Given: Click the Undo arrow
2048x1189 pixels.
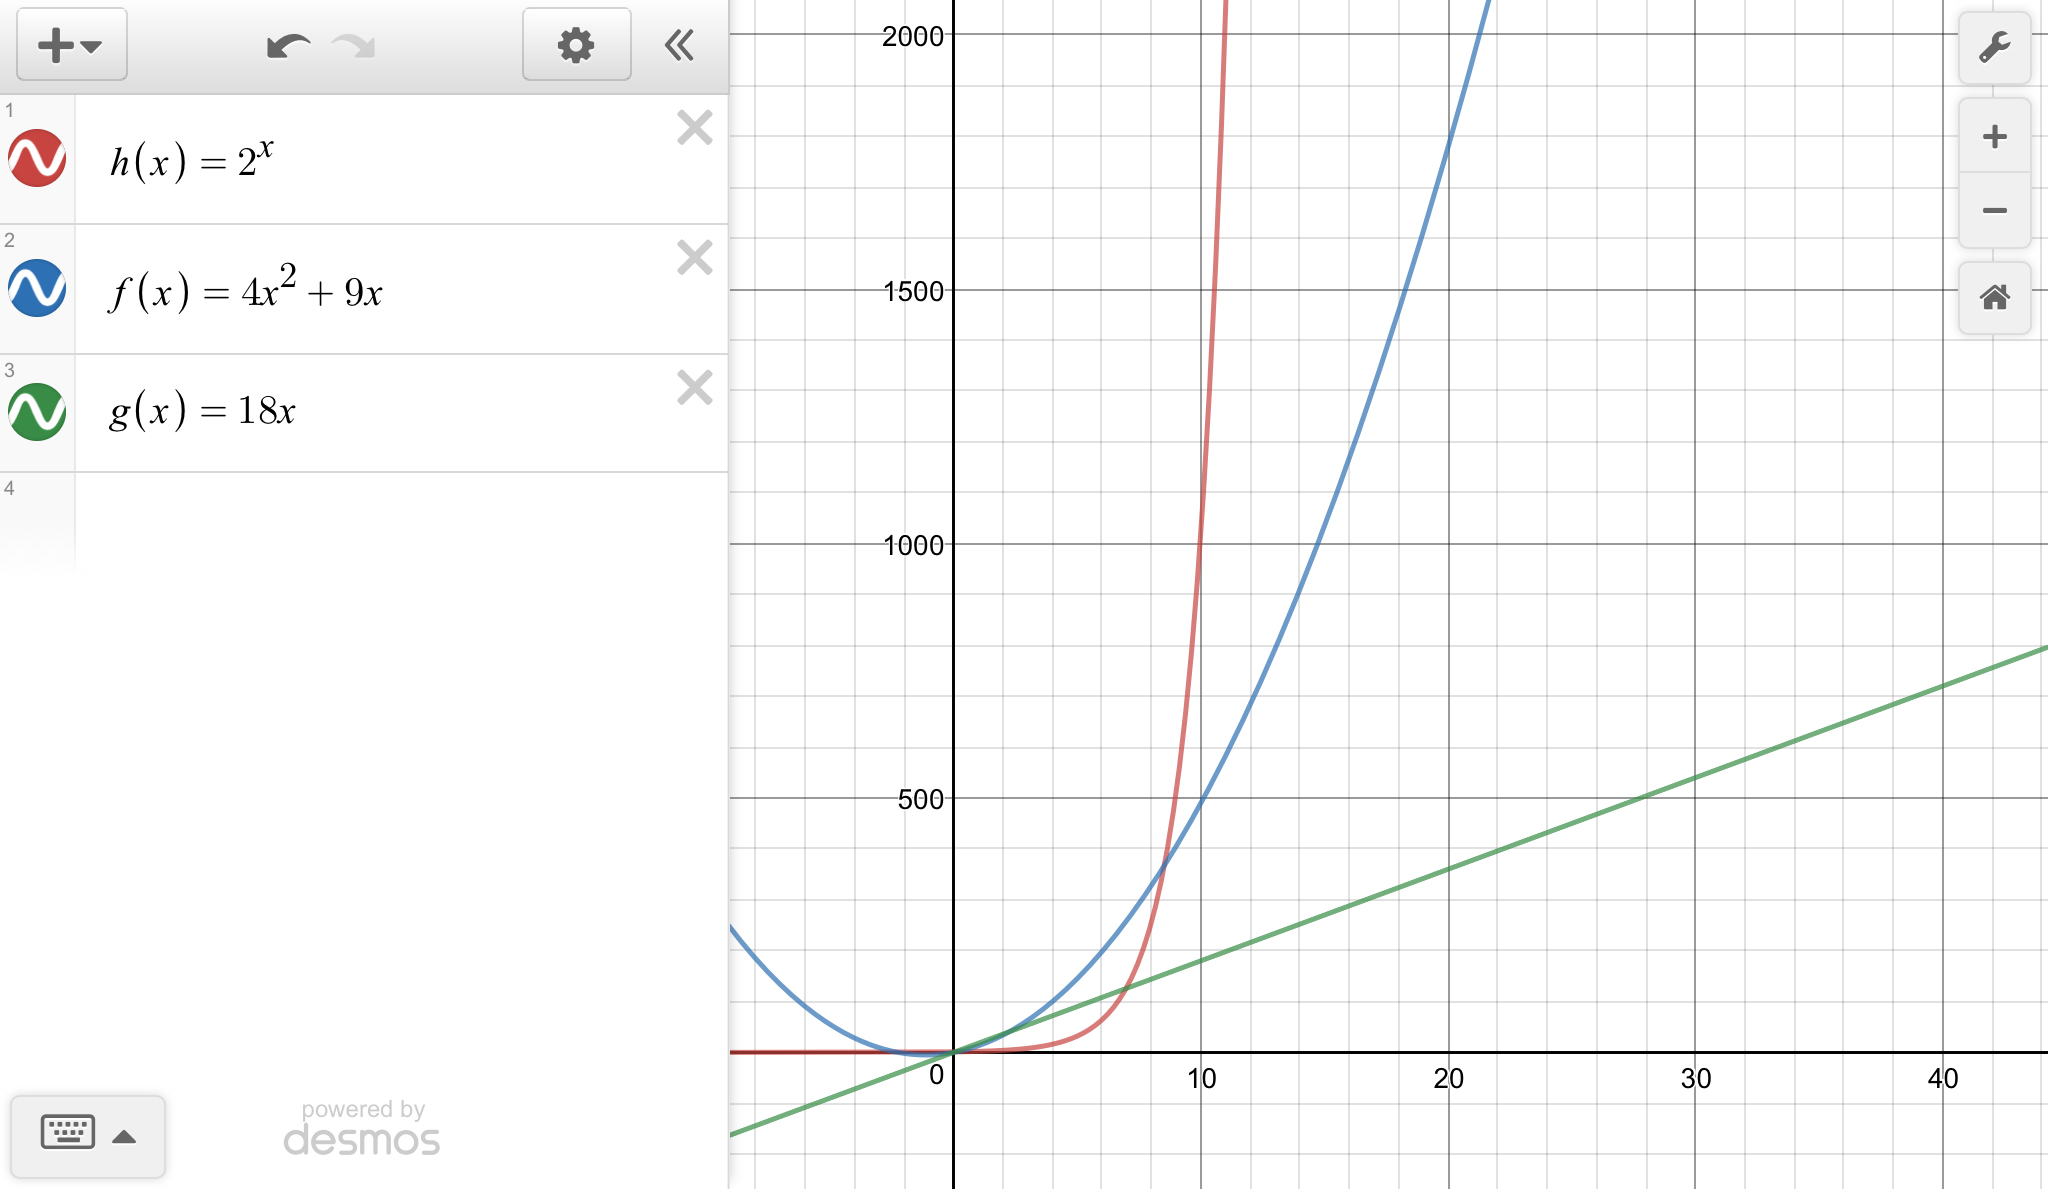Looking at the screenshot, I should click(x=287, y=46).
